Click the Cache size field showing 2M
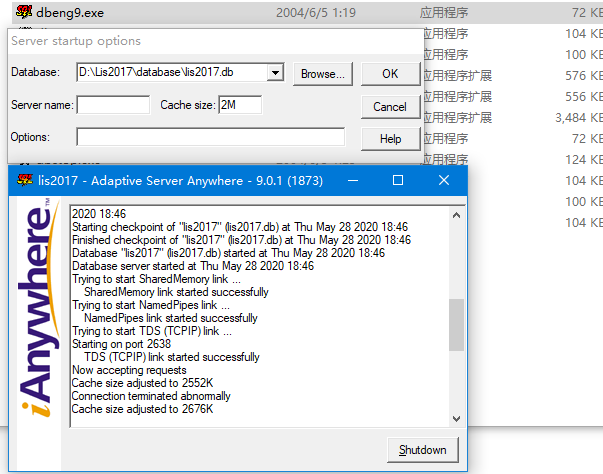The image size is (603, 474). coord(240,105)
